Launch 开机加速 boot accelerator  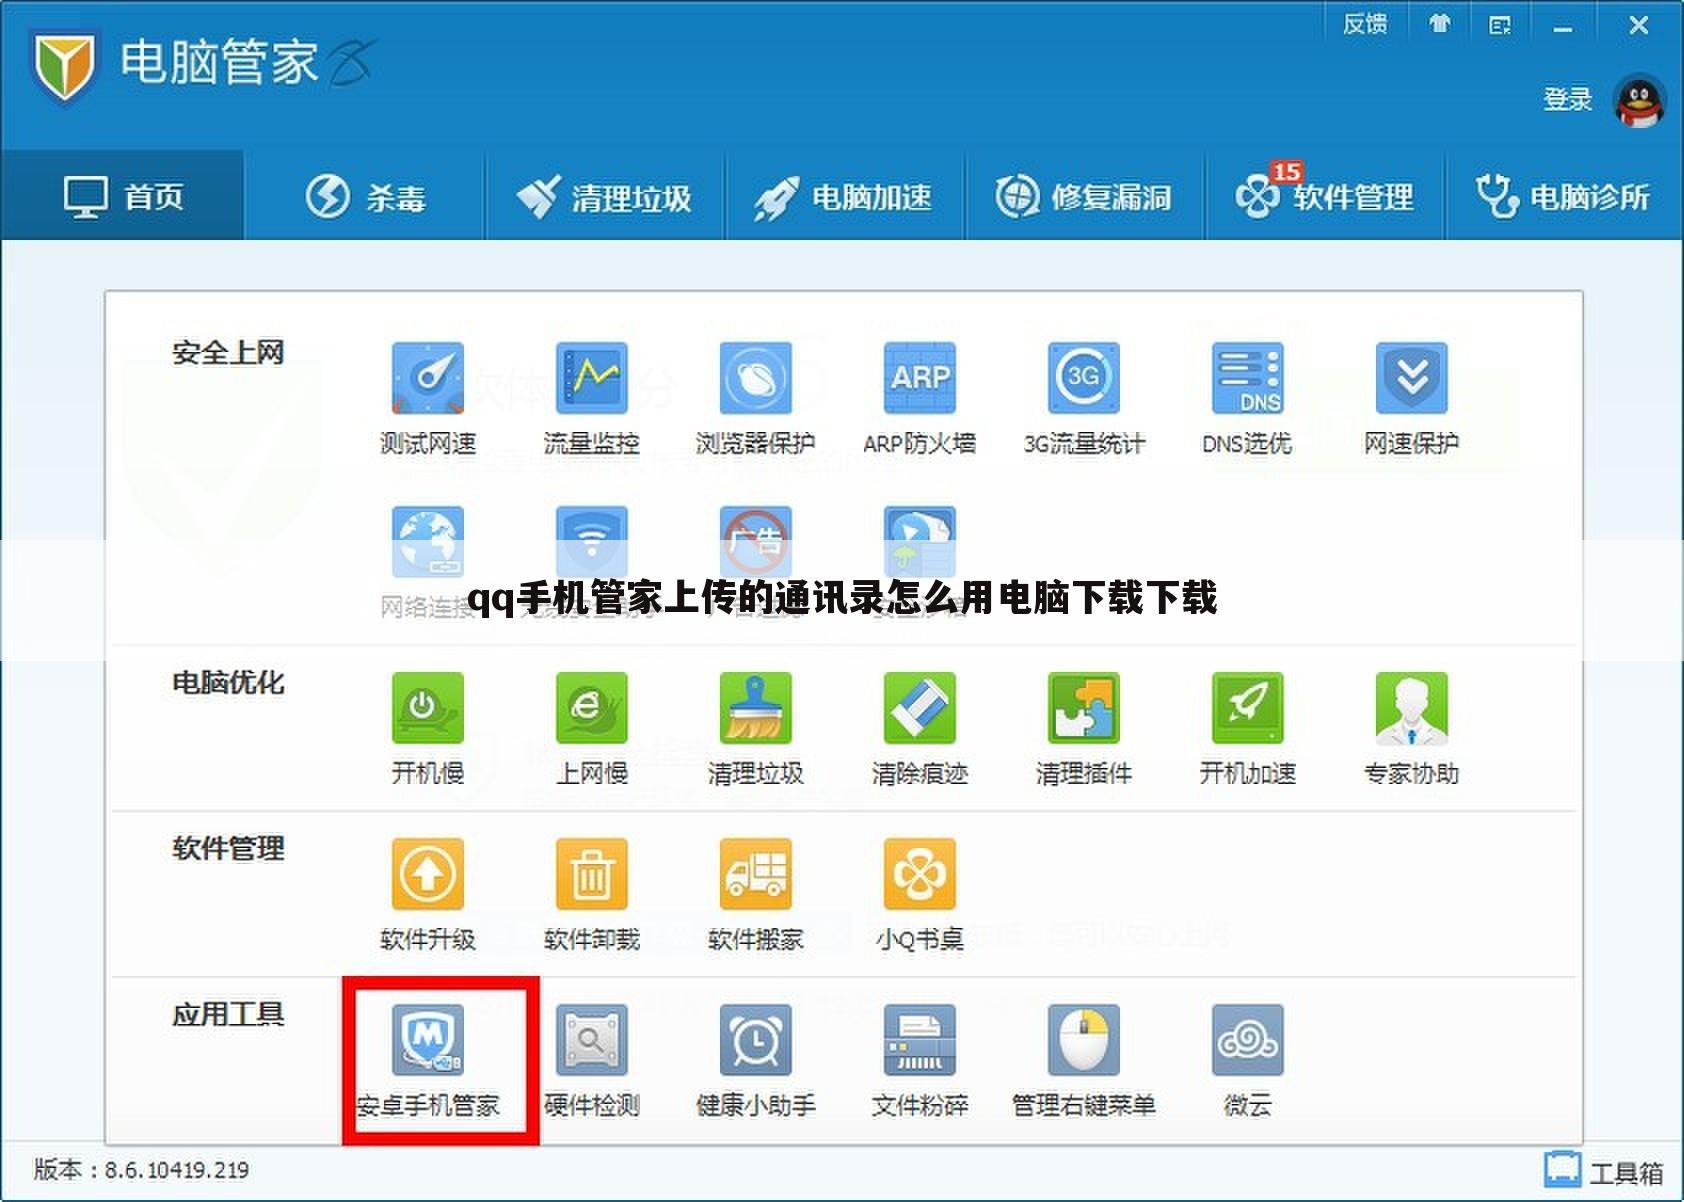point(1247,729)
